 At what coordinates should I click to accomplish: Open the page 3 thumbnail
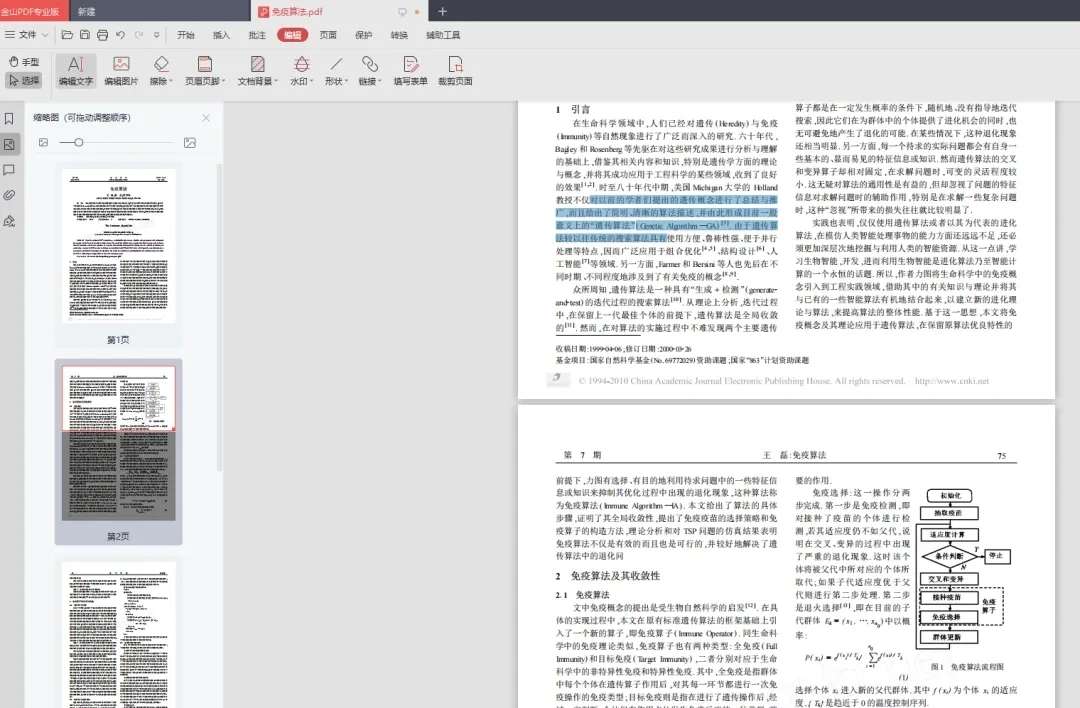(x=118, y=635)
